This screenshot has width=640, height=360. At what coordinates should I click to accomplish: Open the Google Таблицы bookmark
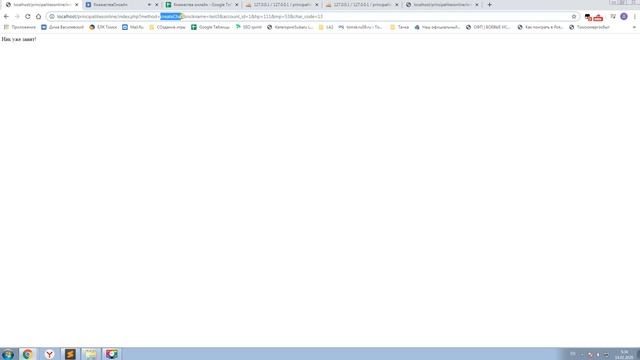point(210,27)
